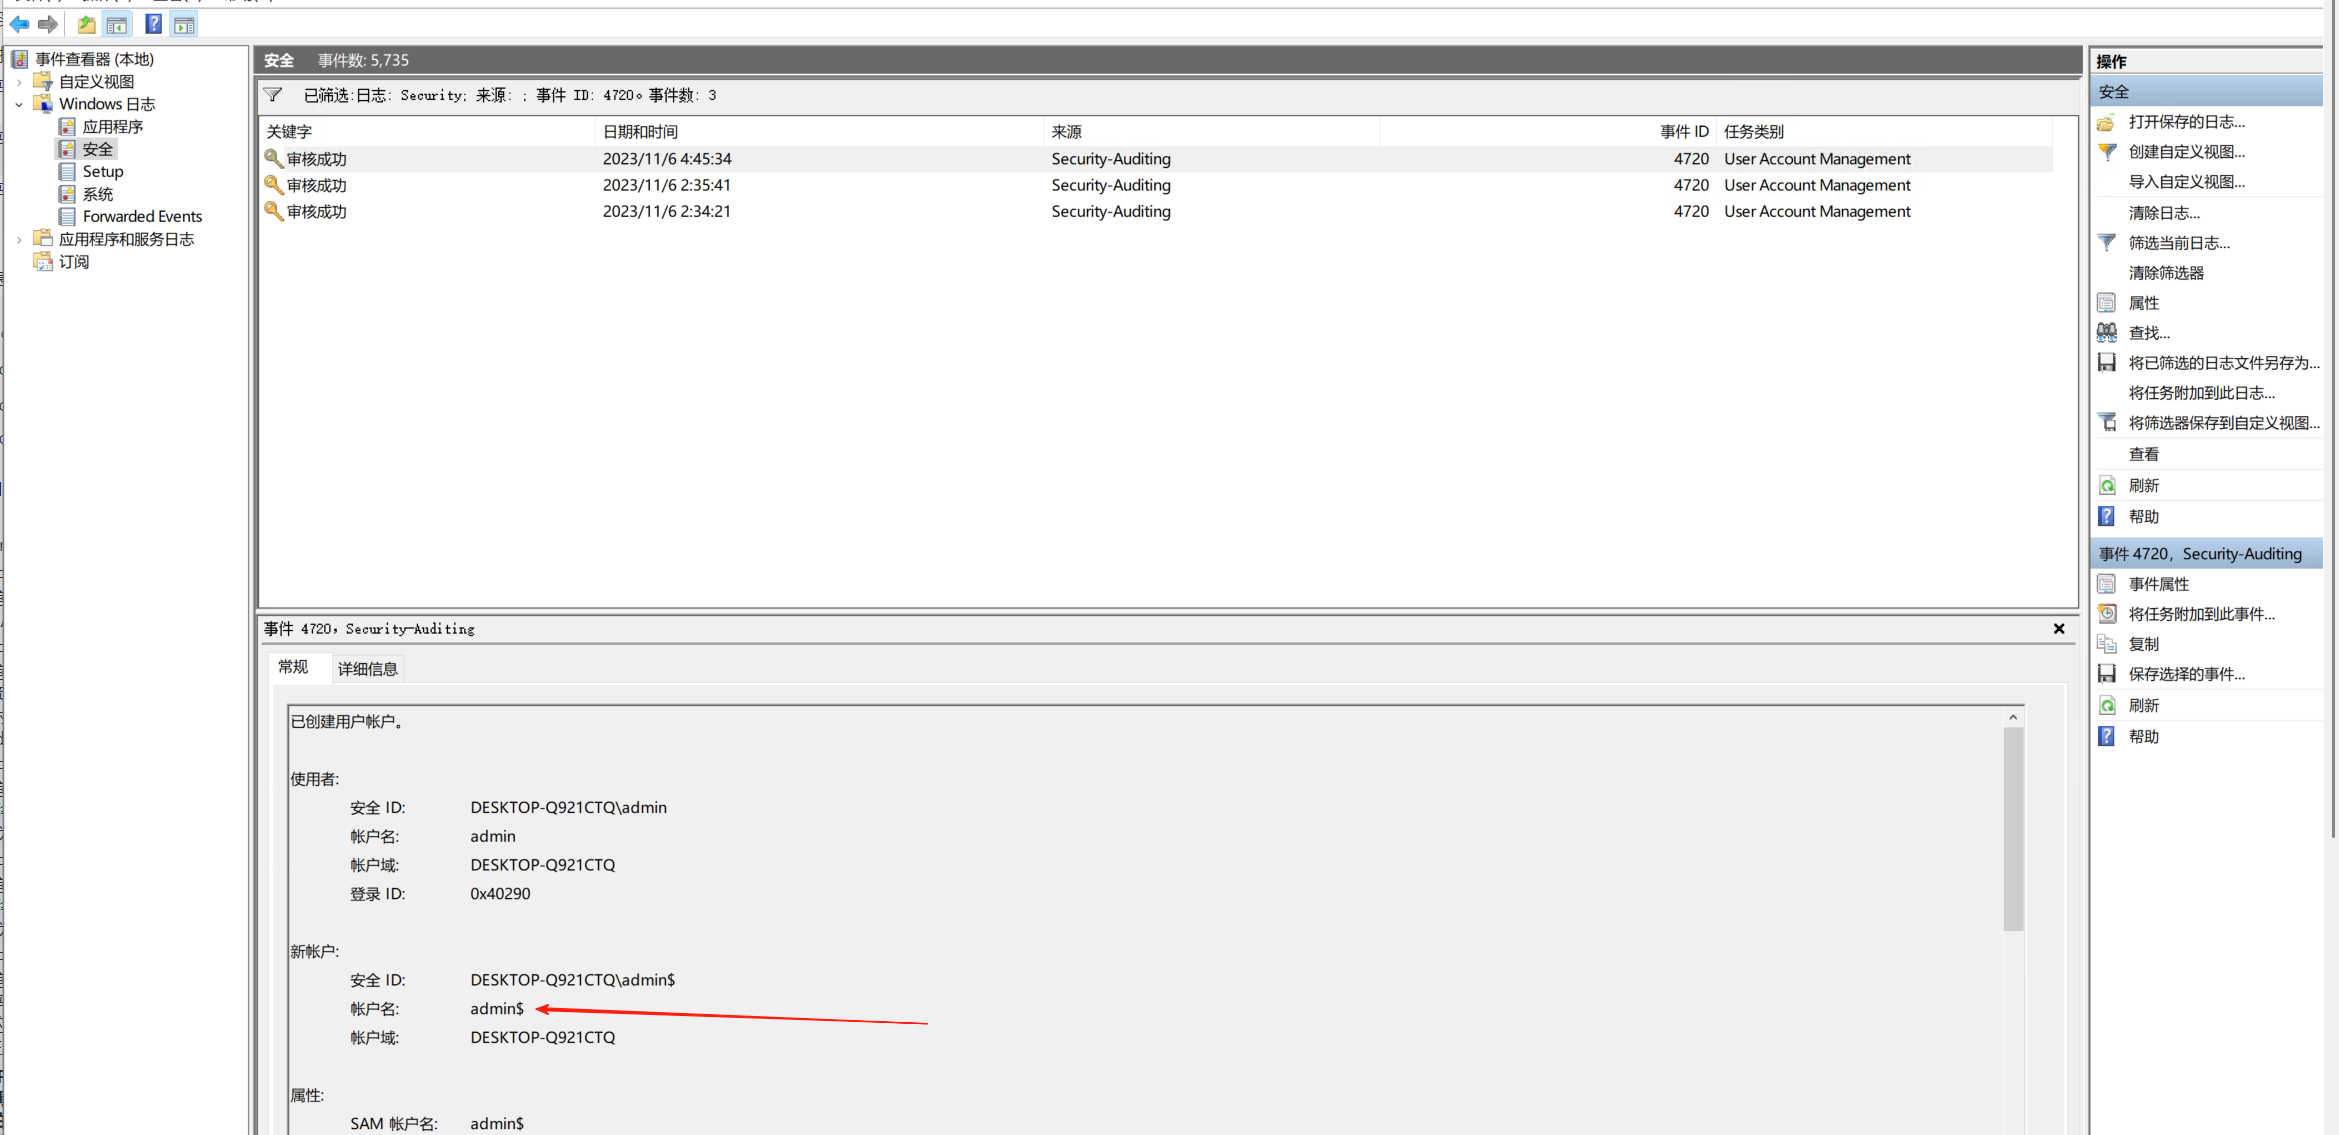Viewport: 2339px width, 1135px height.
Task: Click the Find binoculars icon
Action: (2107, 333)
